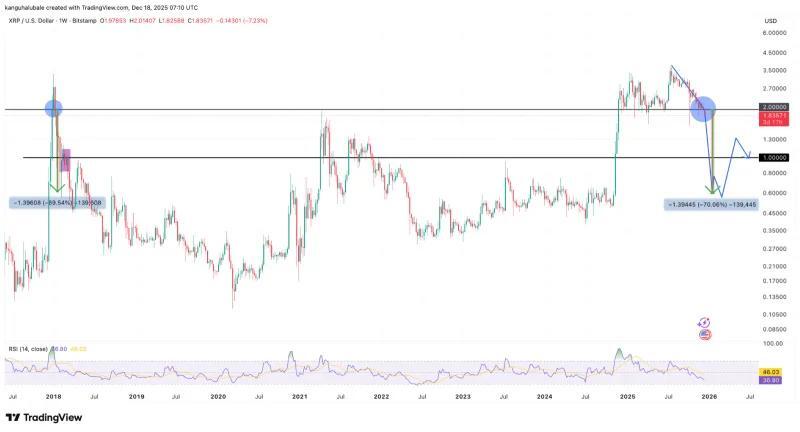Open the RSI (14, close) indicator legend
The image size is (800, 432).
pos(26,348)
